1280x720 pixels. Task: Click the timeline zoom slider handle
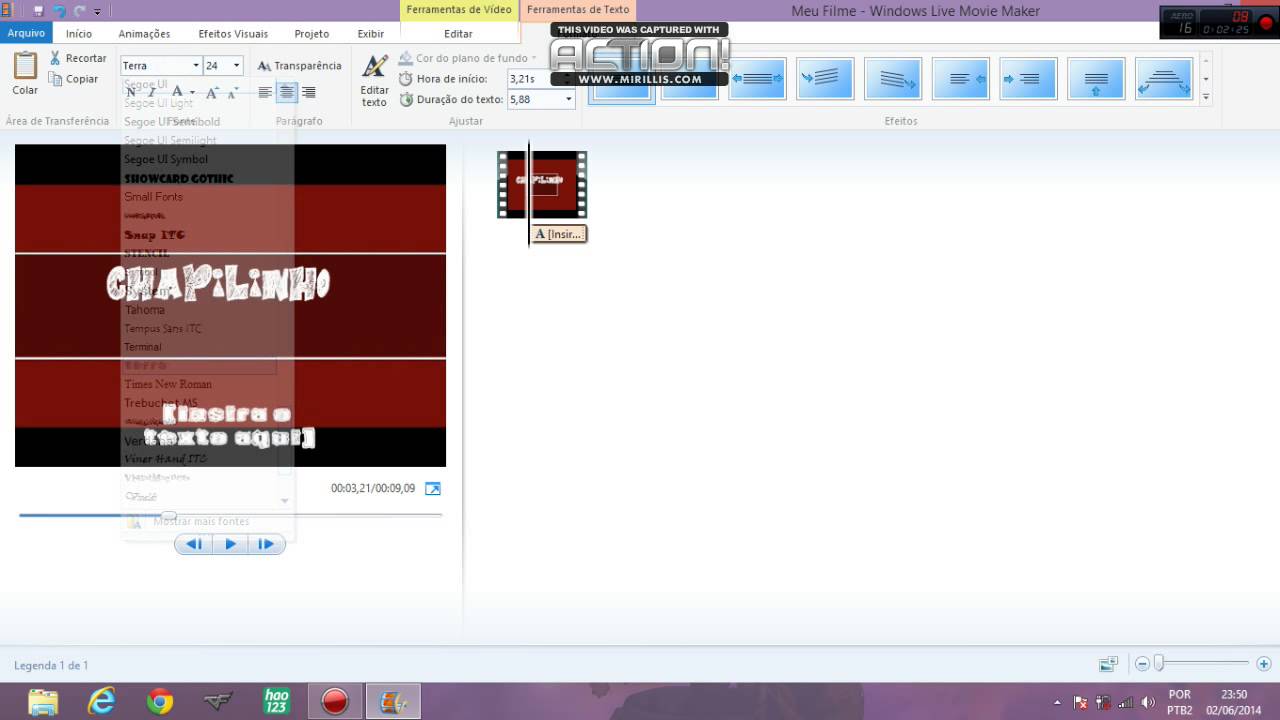[x=1159, y=663]
